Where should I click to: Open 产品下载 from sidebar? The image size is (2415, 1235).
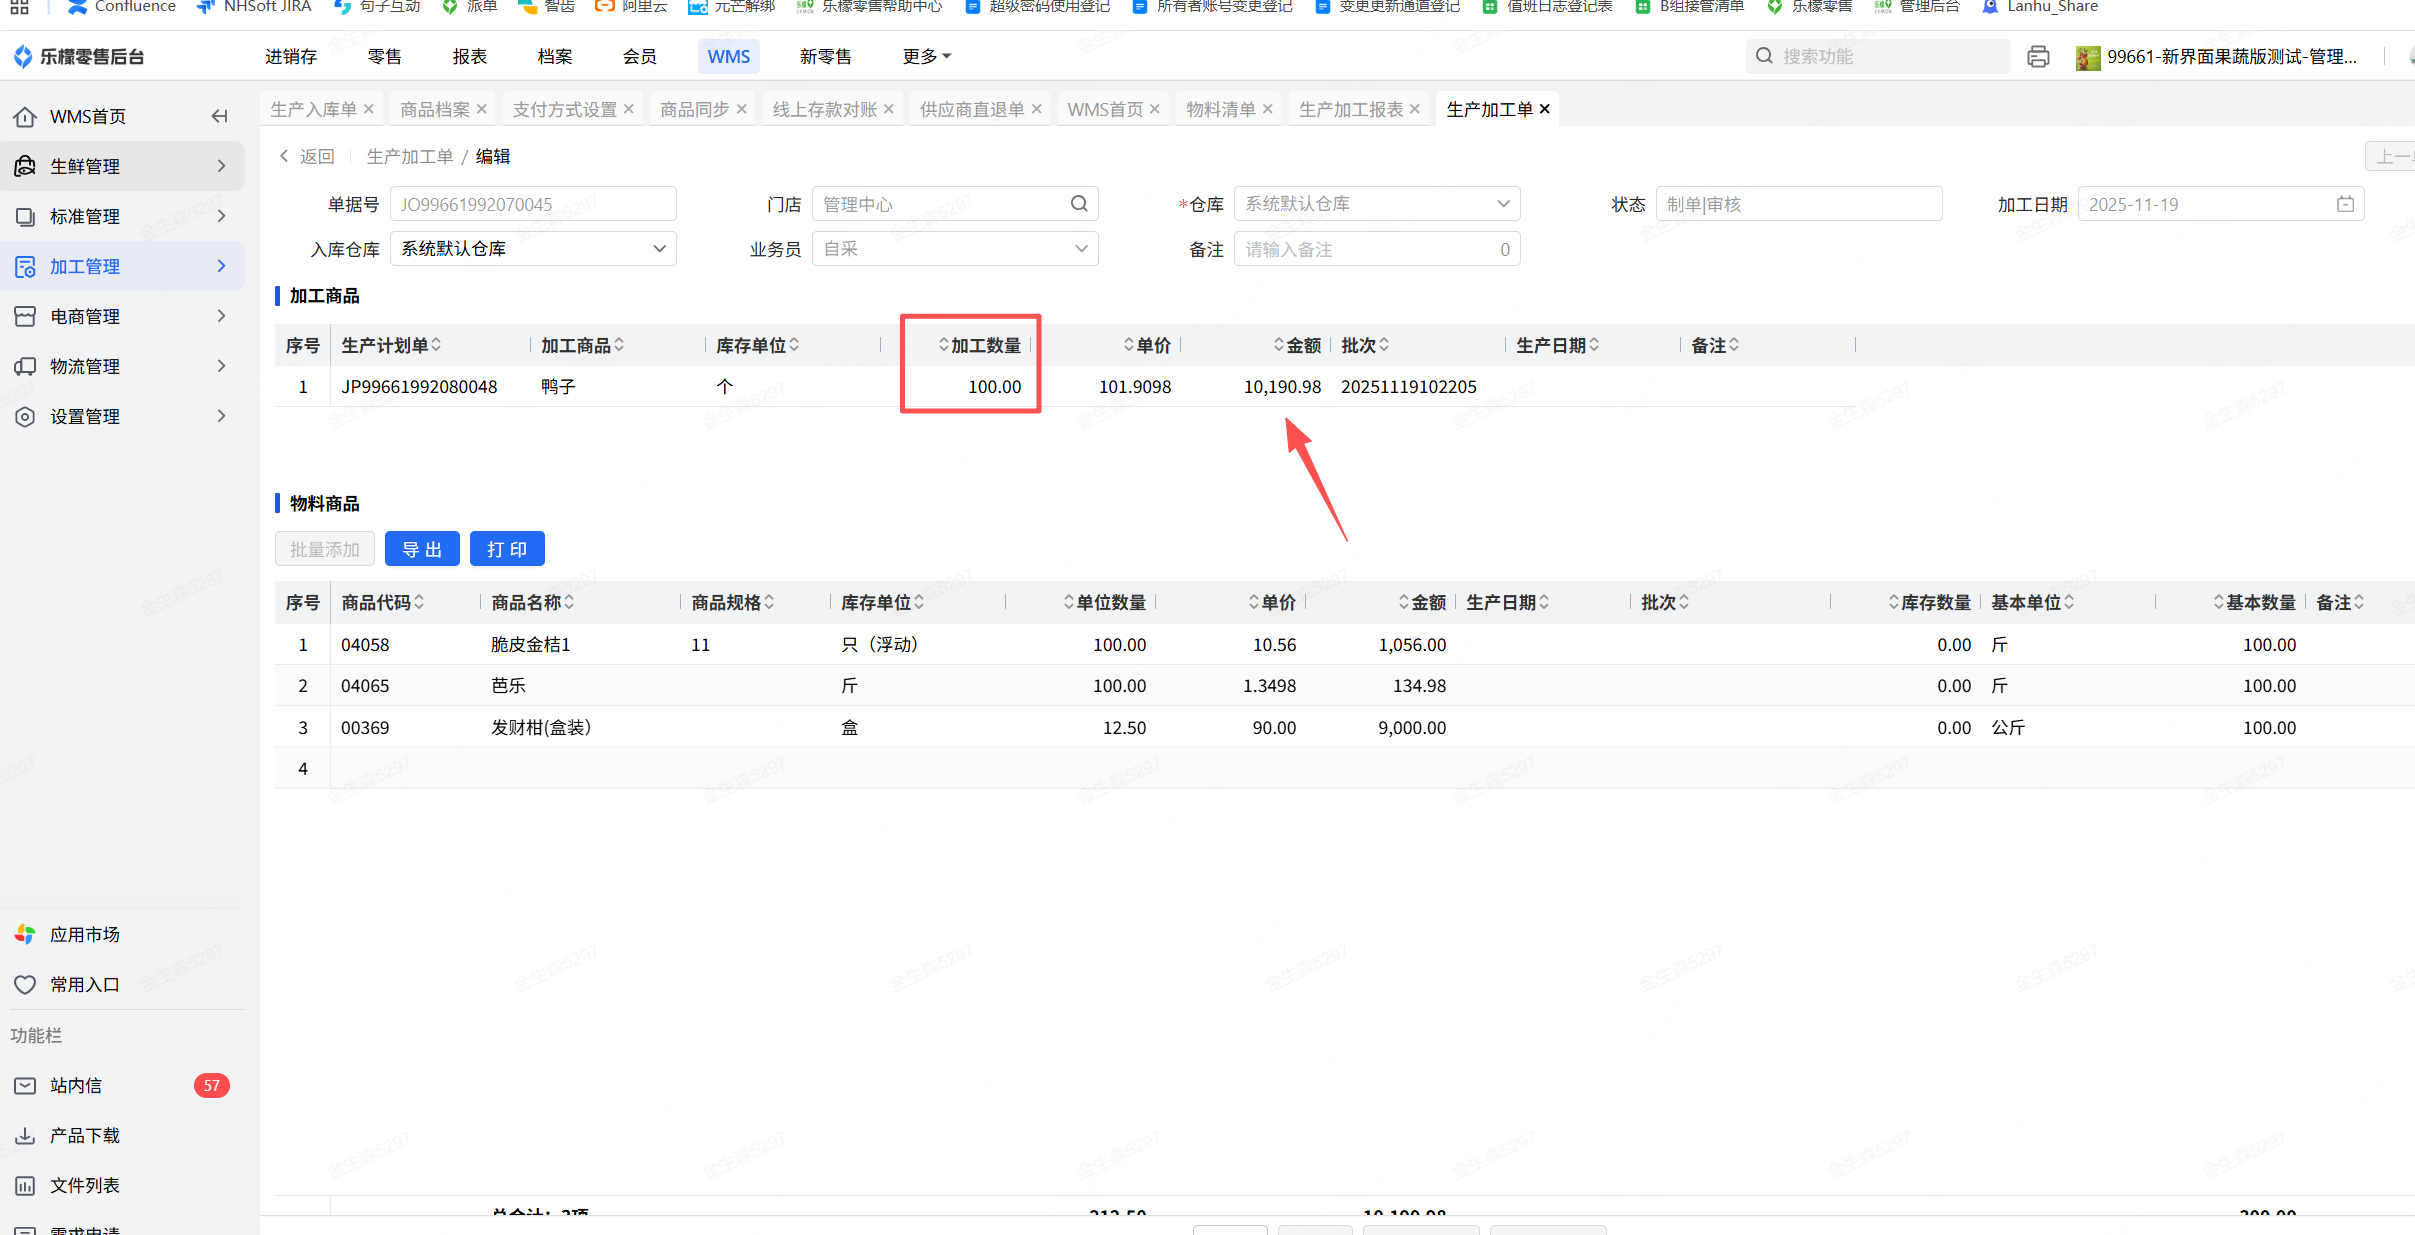click(84, 1135)
